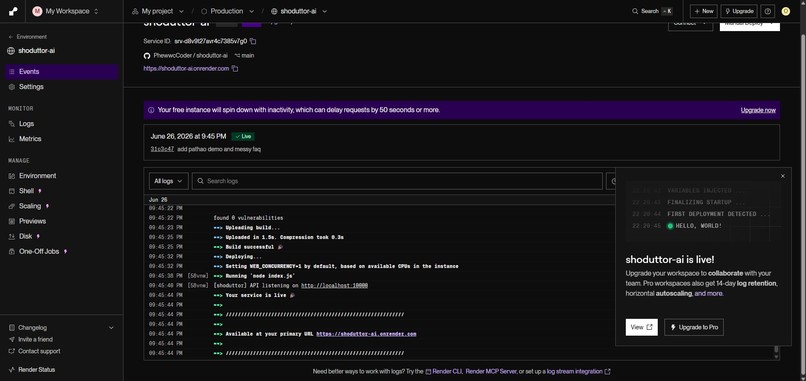This screenshot has height=381, width=806.
Task: Expand the My project dropdown
Action: pyautogui.click(x=158, y=11)
